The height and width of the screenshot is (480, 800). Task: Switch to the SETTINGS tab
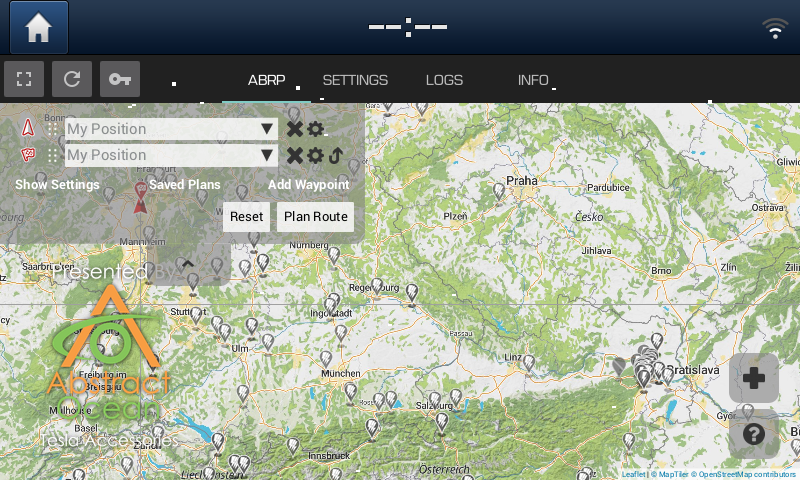point(355,80)
